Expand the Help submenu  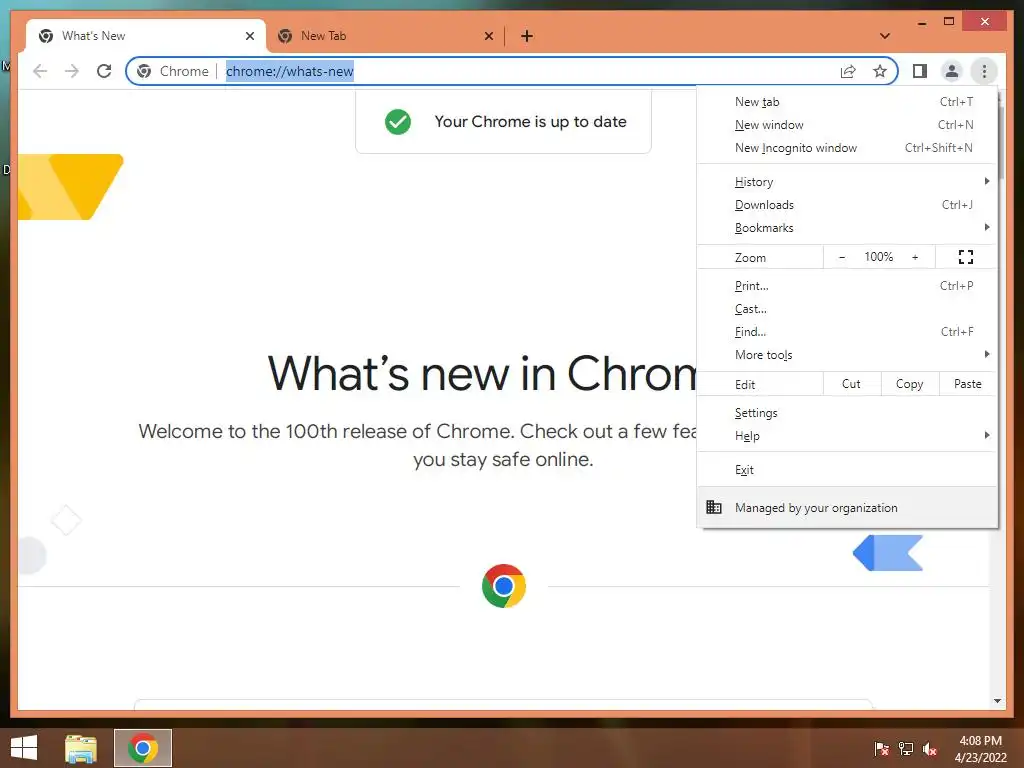coord(848,436)
